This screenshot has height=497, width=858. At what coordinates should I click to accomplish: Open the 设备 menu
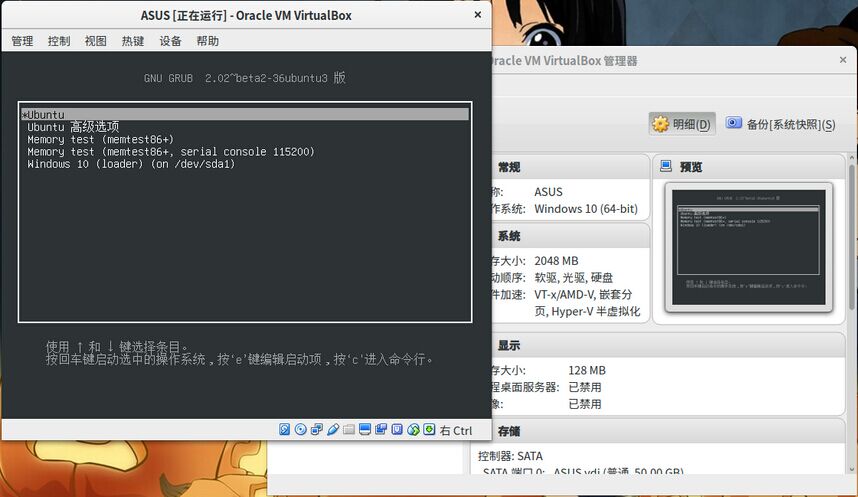coord(170,41)
